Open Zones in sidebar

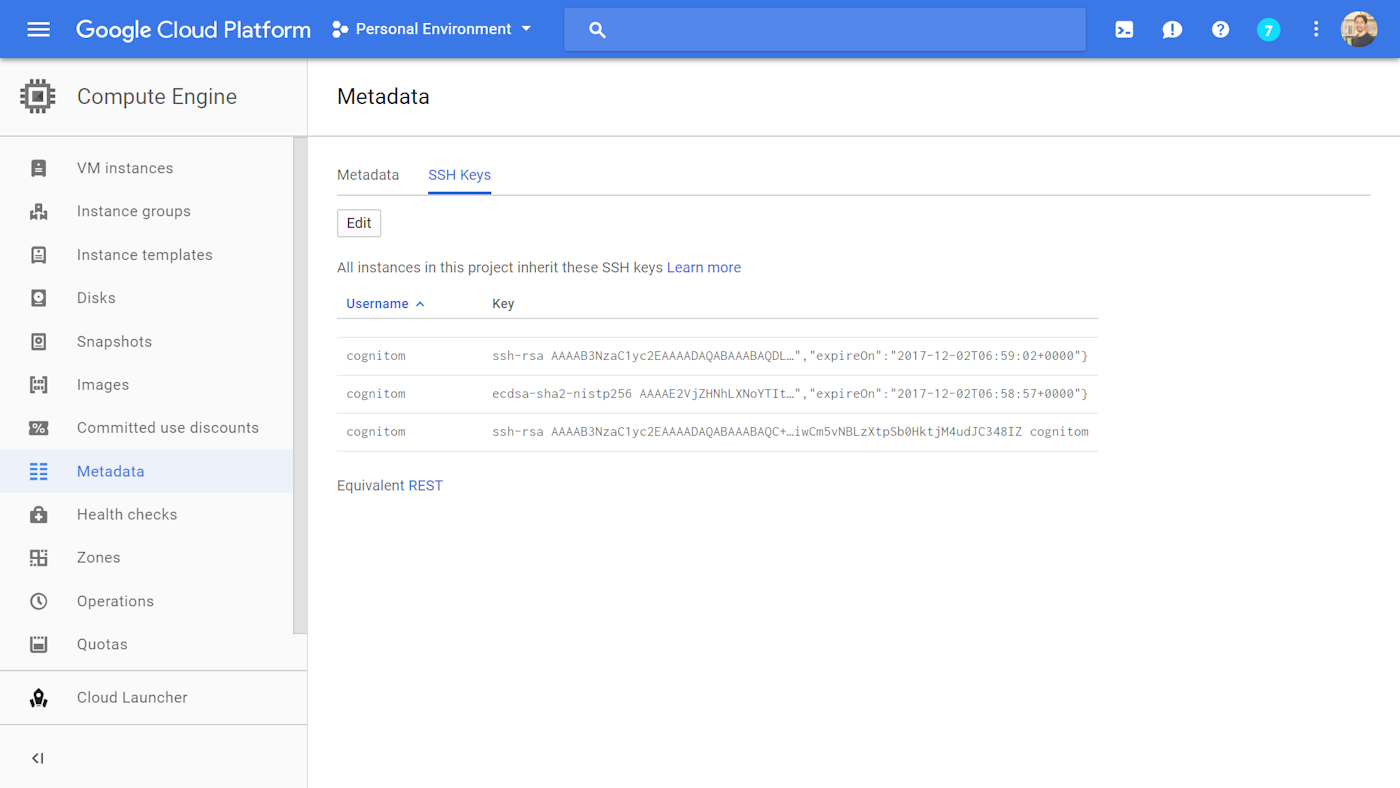click(146, 558)
